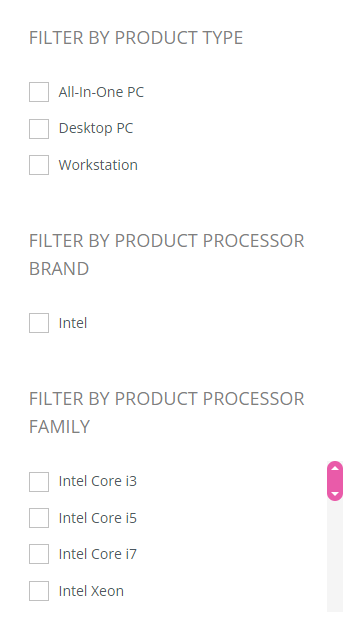This screenshot has height=632, width=360.
Task: Click the Desktop PC label text
Action: tap(96, 128)
